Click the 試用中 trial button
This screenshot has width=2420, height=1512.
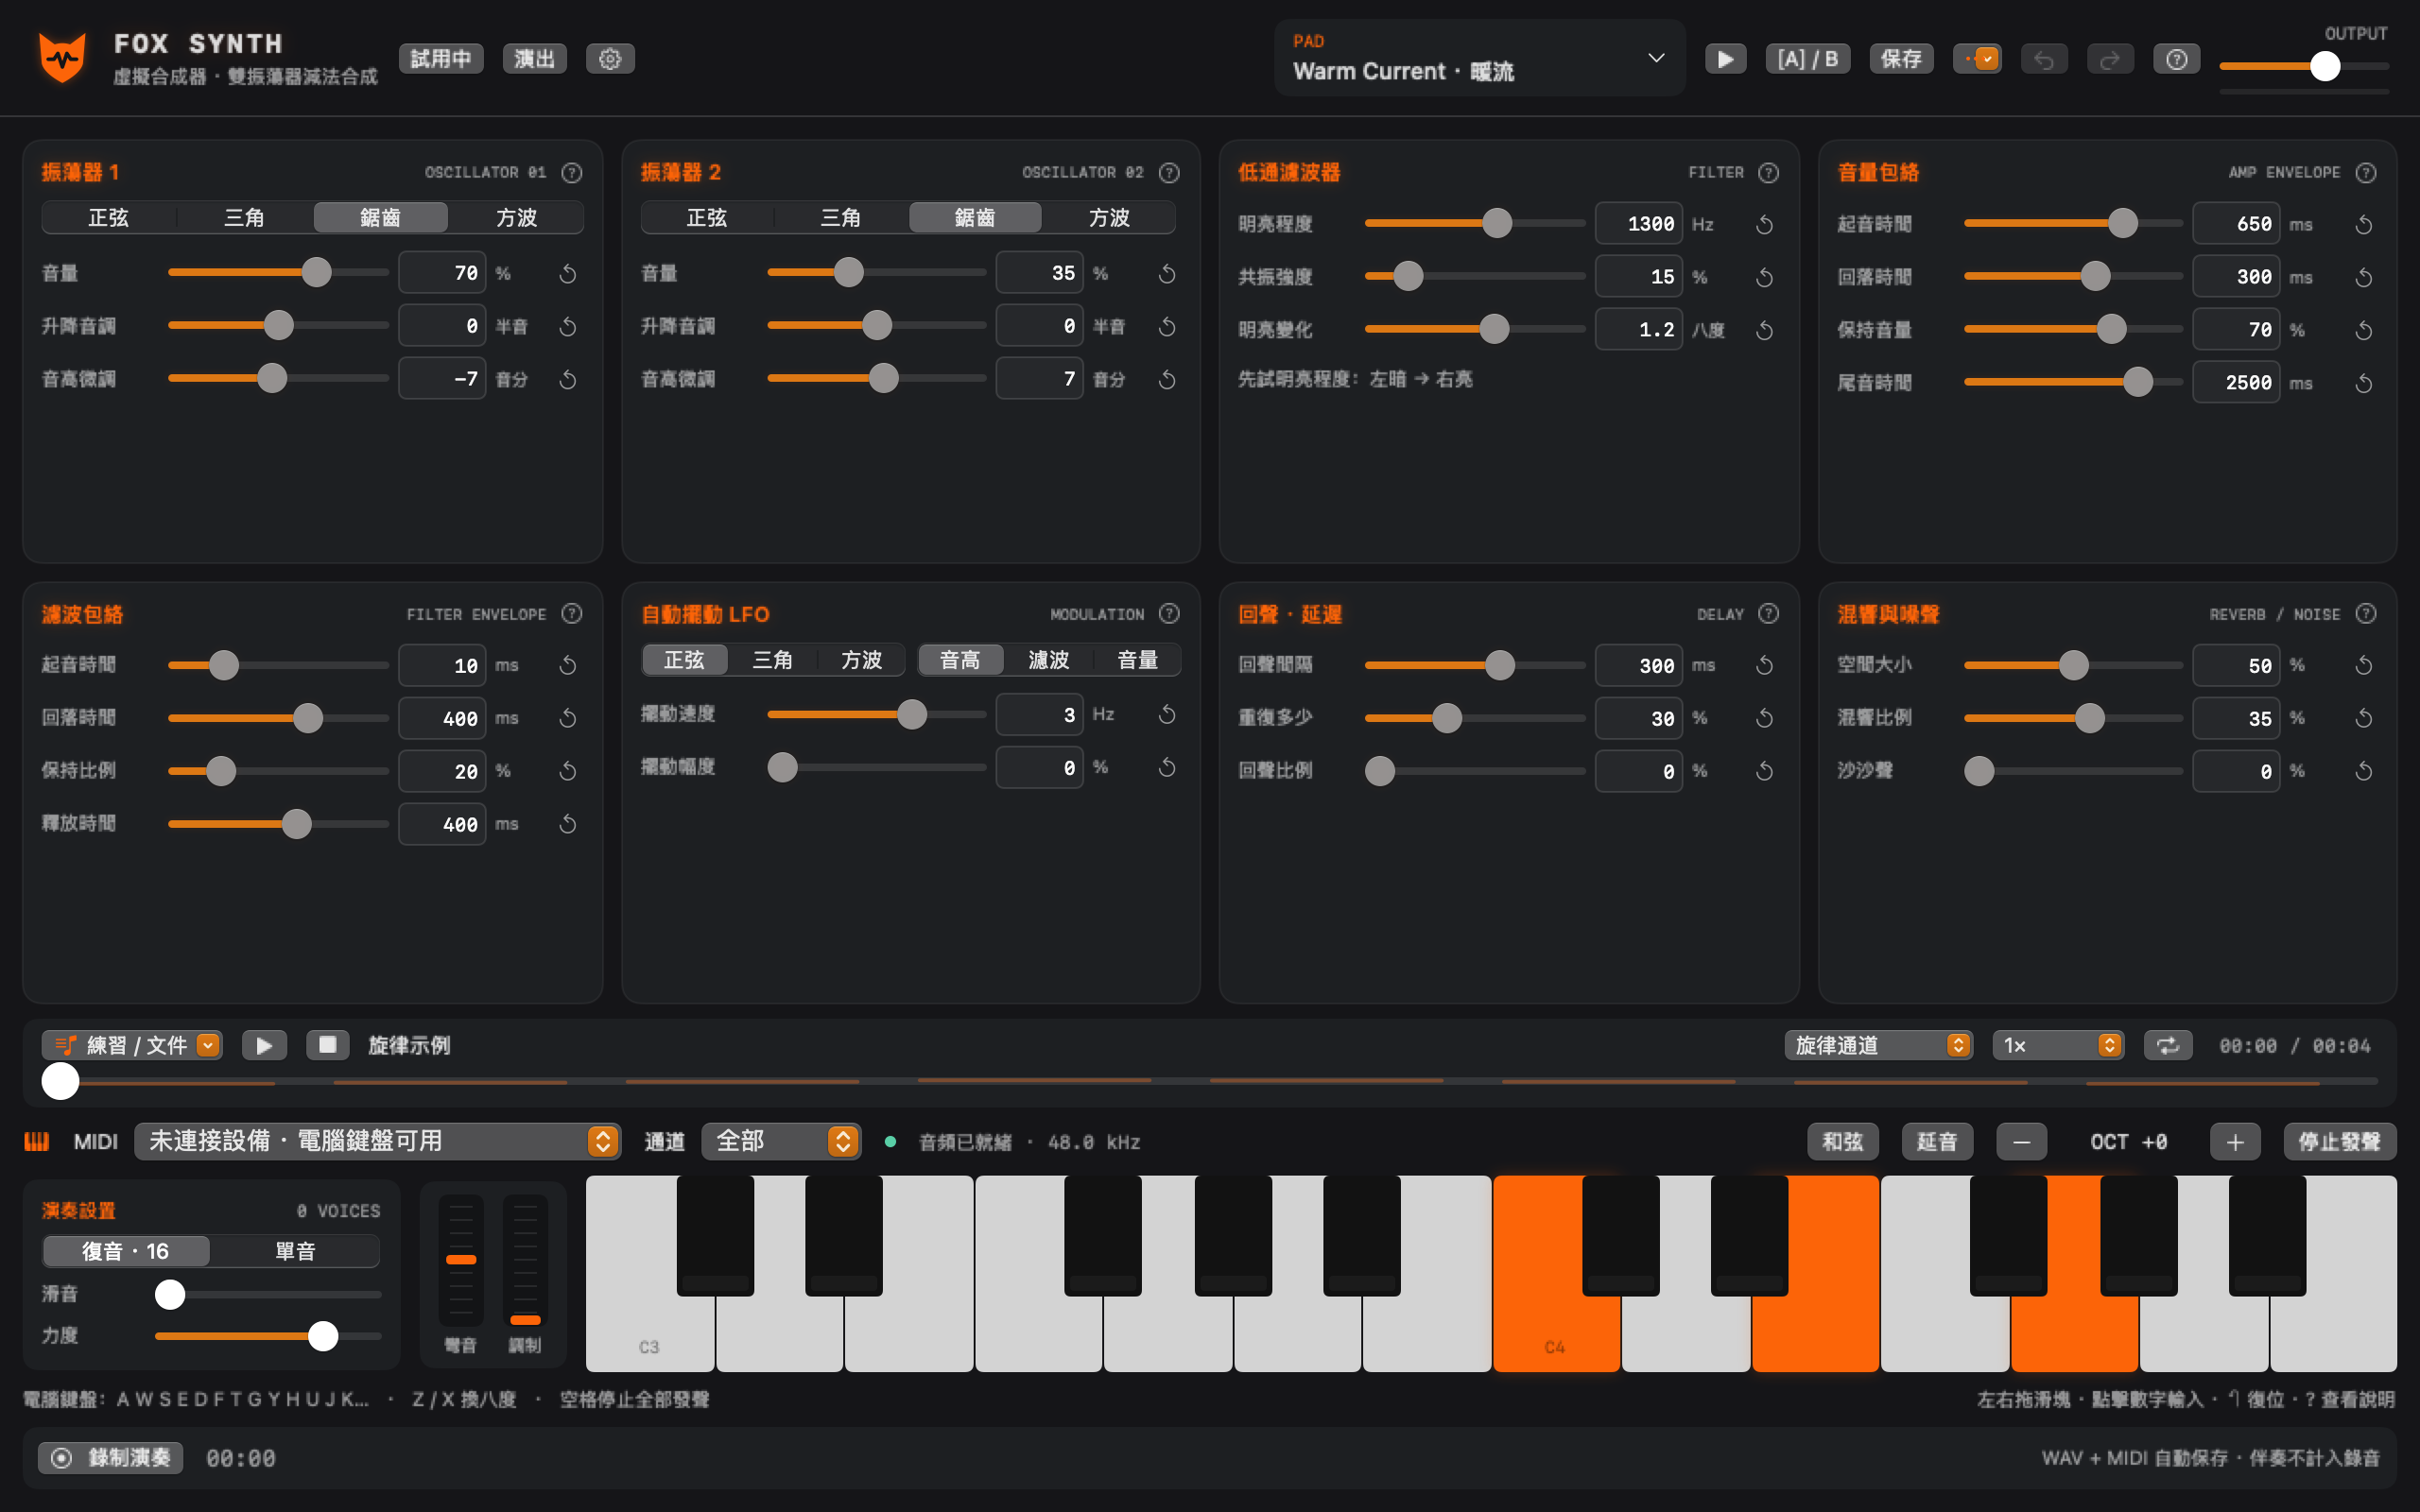tap(440, 59)
